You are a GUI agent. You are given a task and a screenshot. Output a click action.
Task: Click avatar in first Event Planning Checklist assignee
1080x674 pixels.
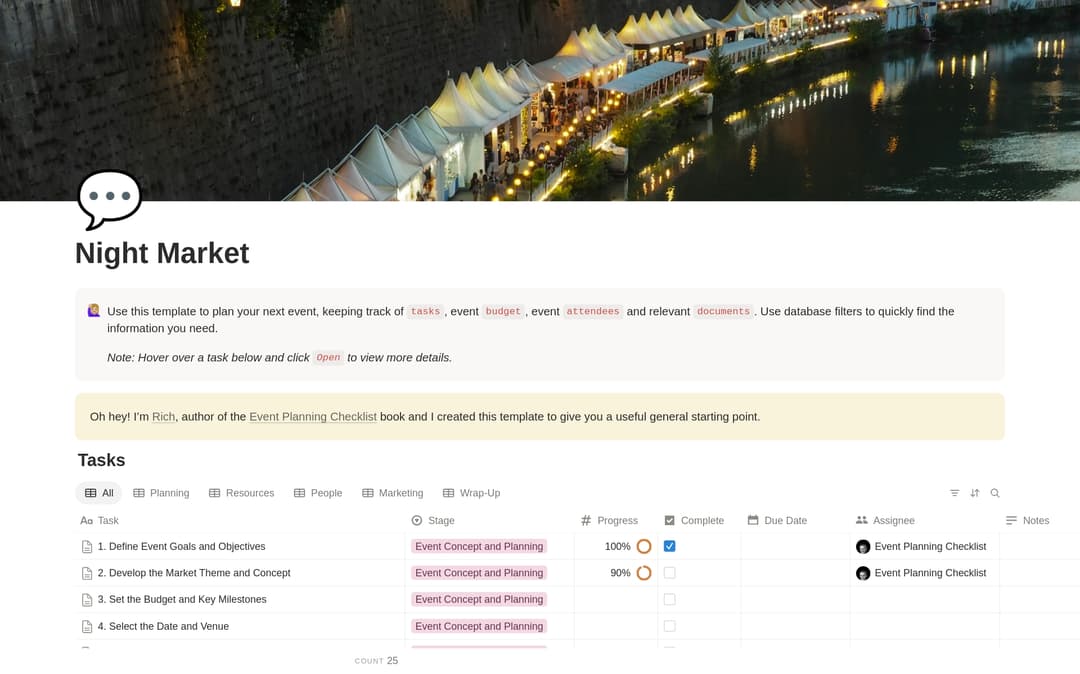pyautogui.click(x=863, y=547)
